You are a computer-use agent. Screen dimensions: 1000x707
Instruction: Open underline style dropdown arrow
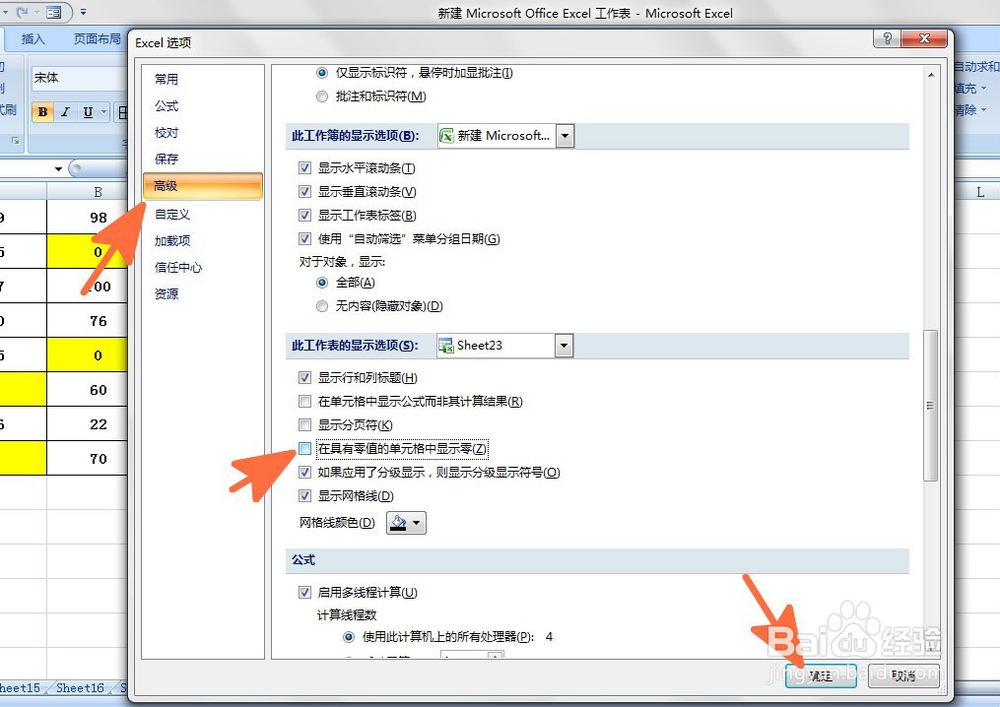[104, 112]
